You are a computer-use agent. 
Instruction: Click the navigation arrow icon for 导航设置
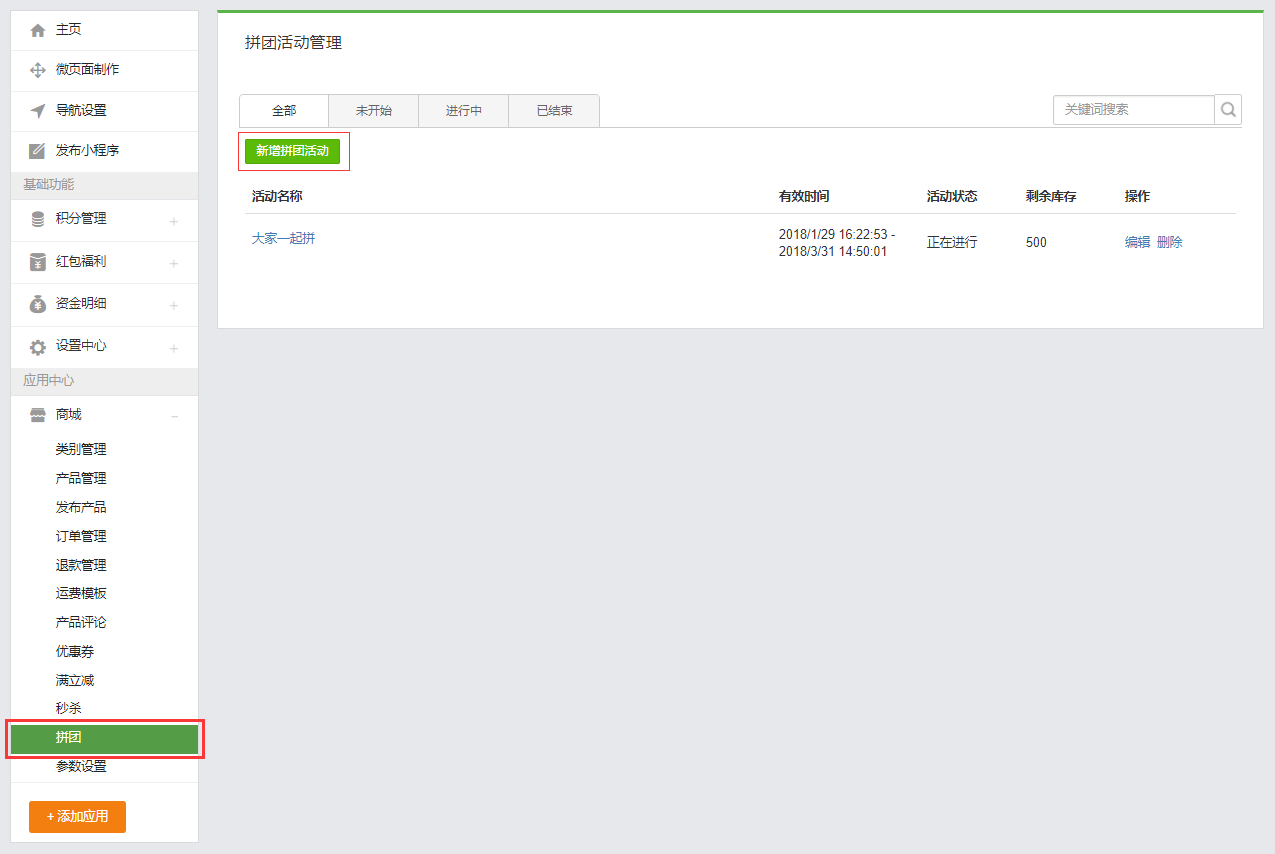pos(38,111)
